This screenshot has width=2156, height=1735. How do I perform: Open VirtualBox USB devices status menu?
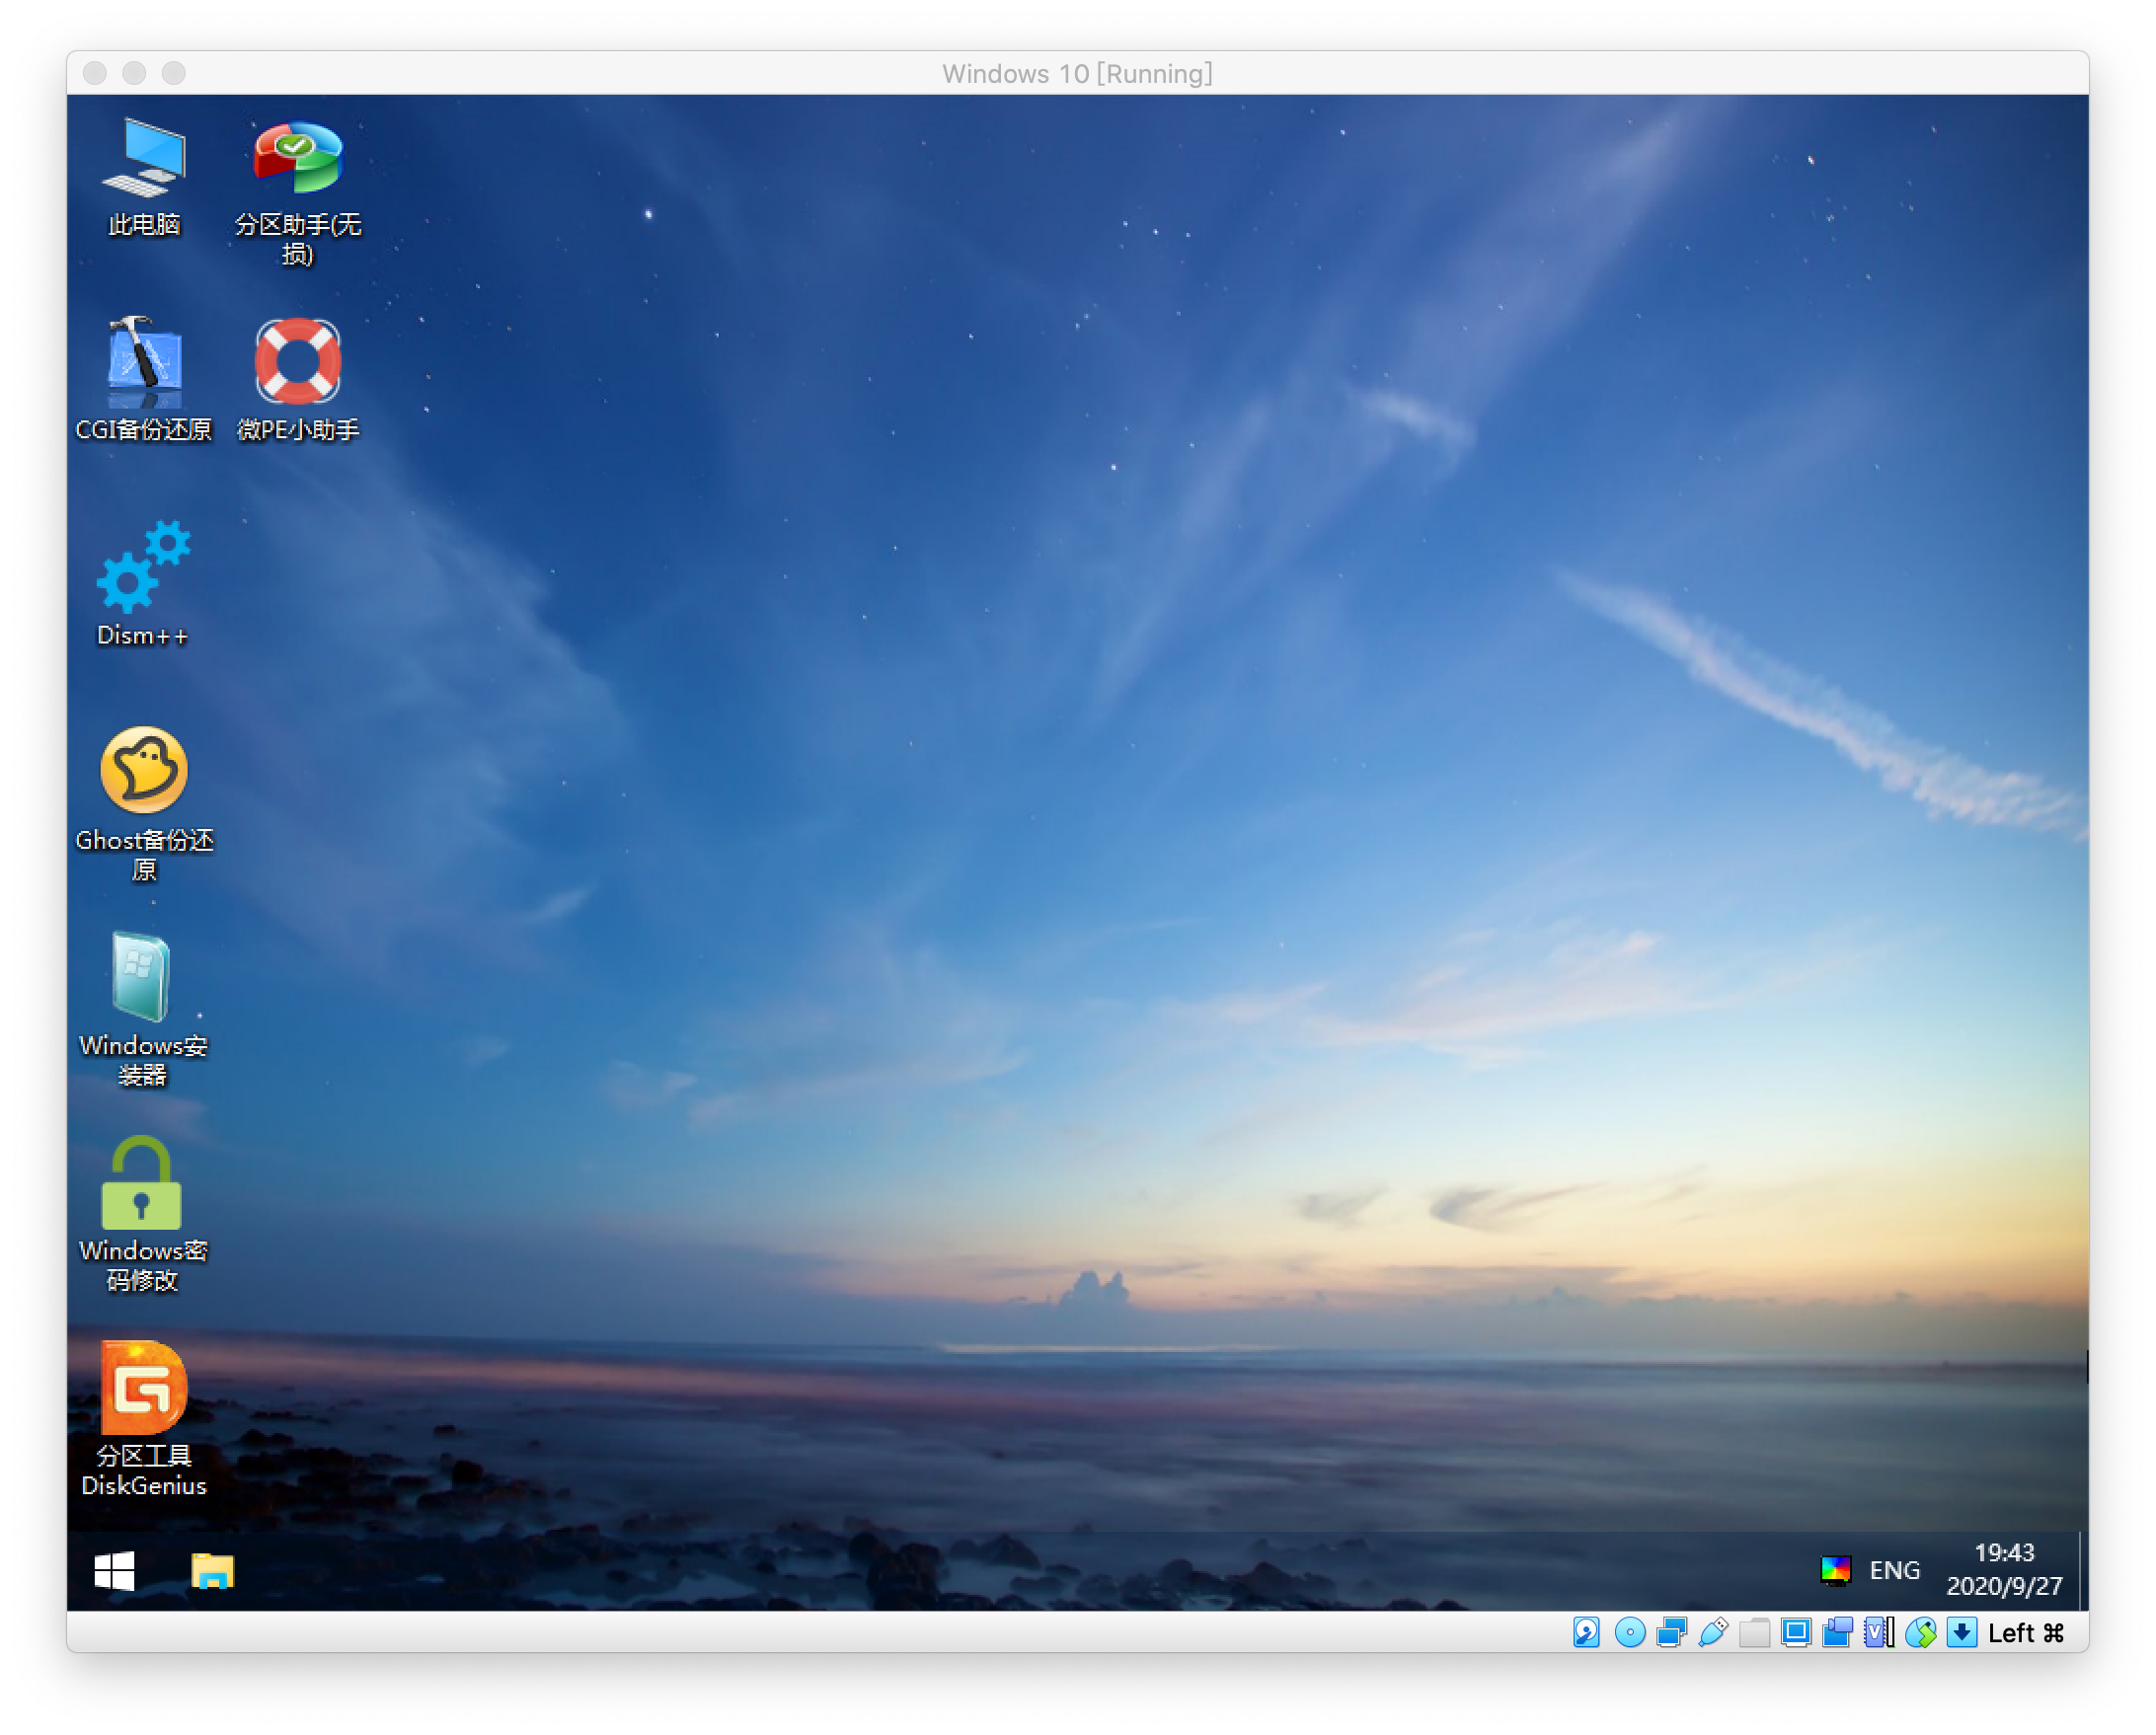coord(1713,1633)
